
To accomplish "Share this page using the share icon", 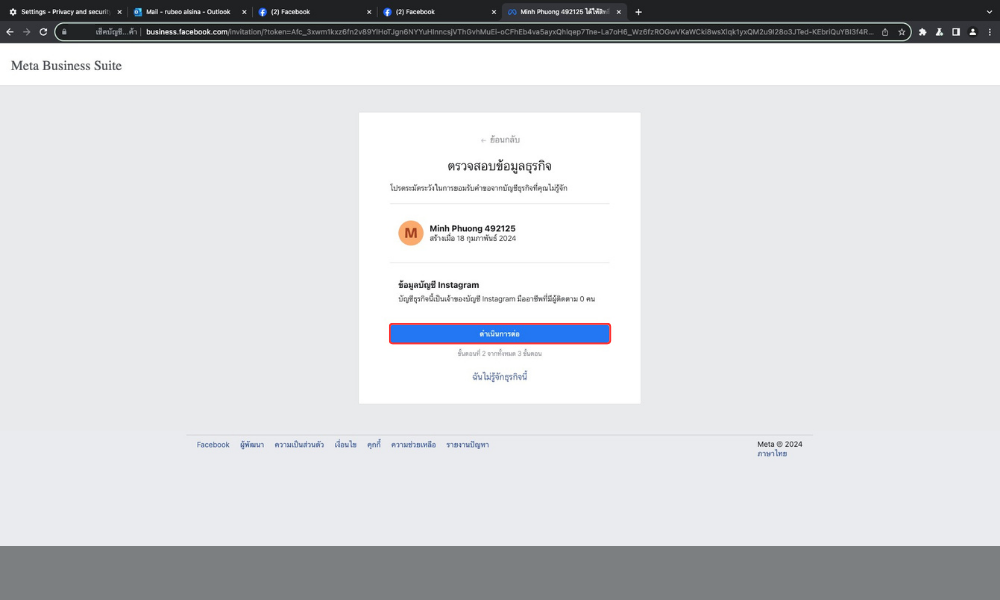I will click(x=885, y=32).
